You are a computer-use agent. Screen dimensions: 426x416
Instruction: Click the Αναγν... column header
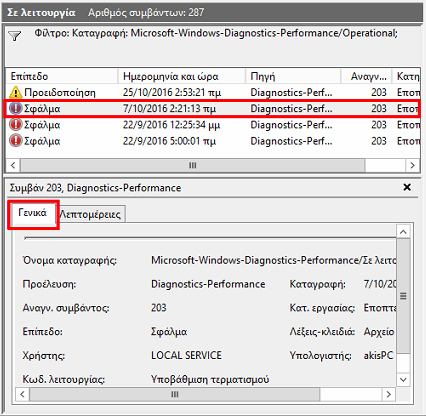366,76
